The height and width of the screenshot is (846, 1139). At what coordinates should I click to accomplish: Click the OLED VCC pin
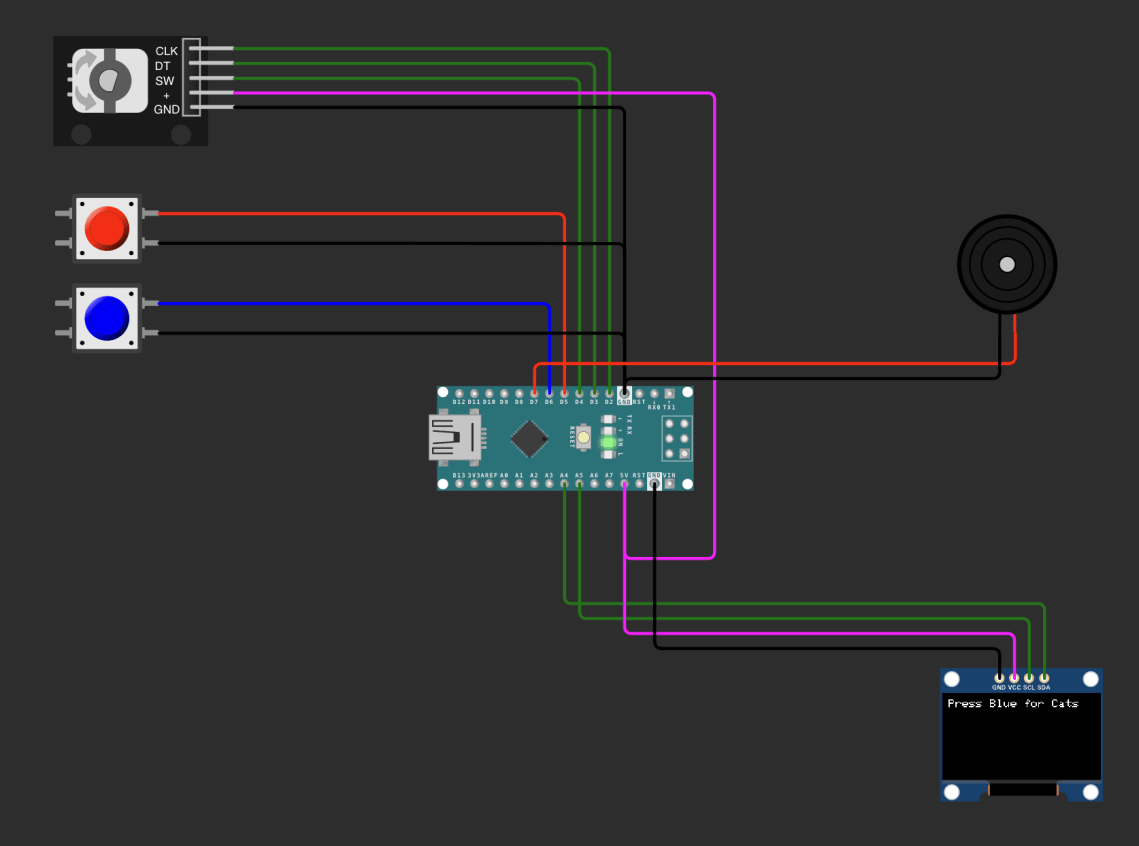[1014, 678]
